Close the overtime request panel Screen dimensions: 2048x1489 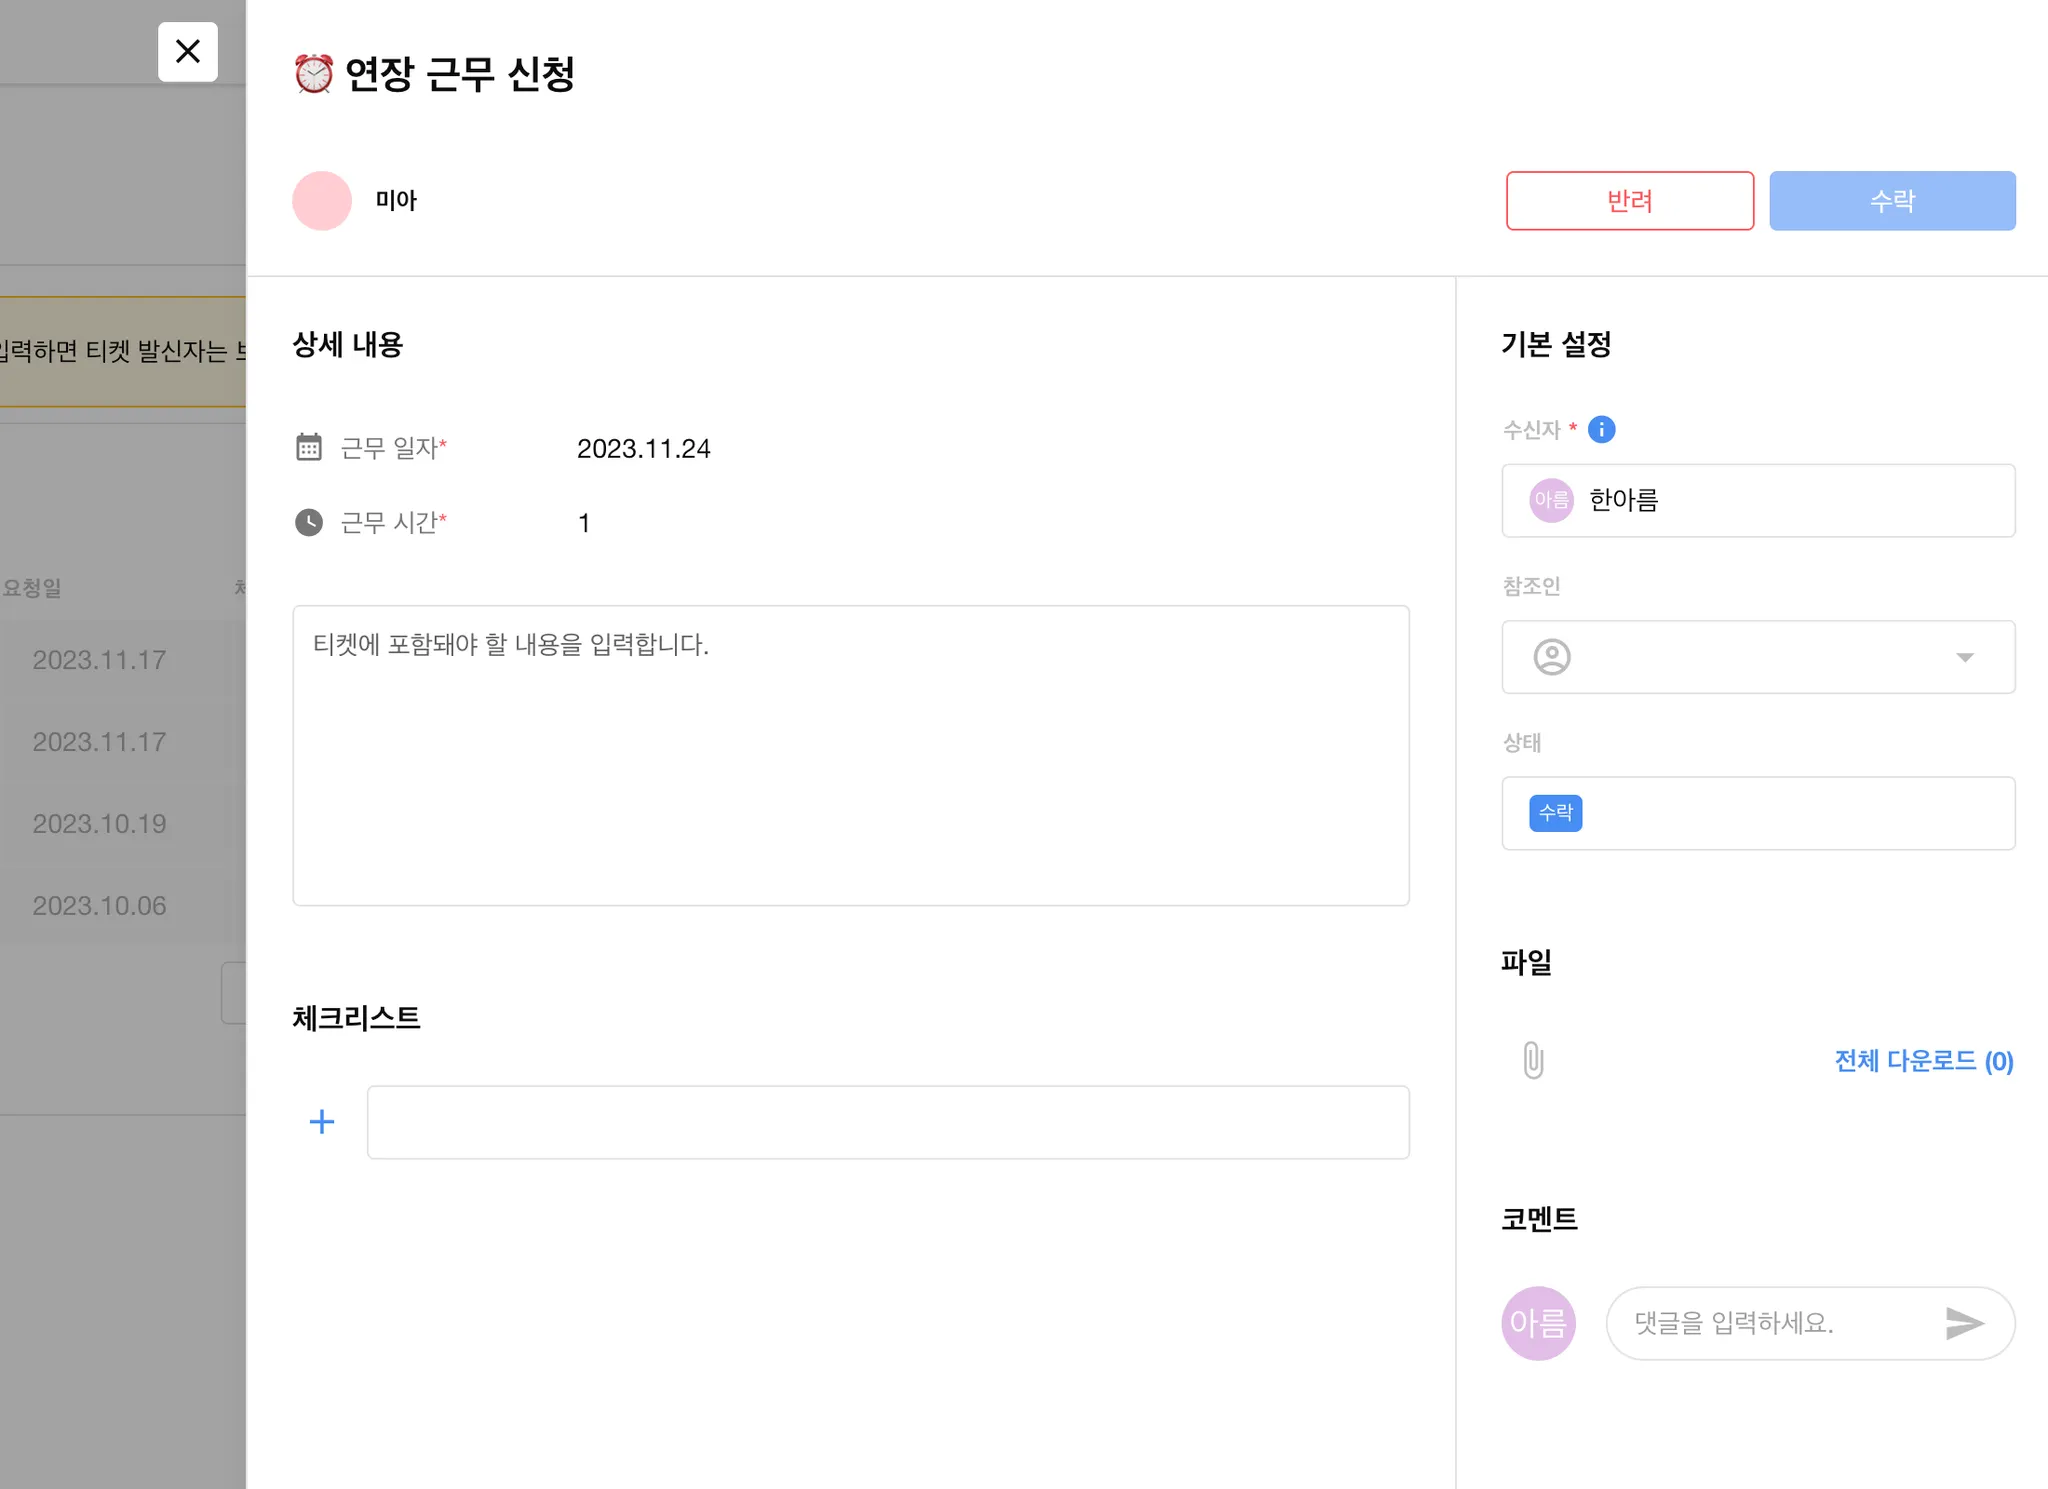click(x=187, y=51)
